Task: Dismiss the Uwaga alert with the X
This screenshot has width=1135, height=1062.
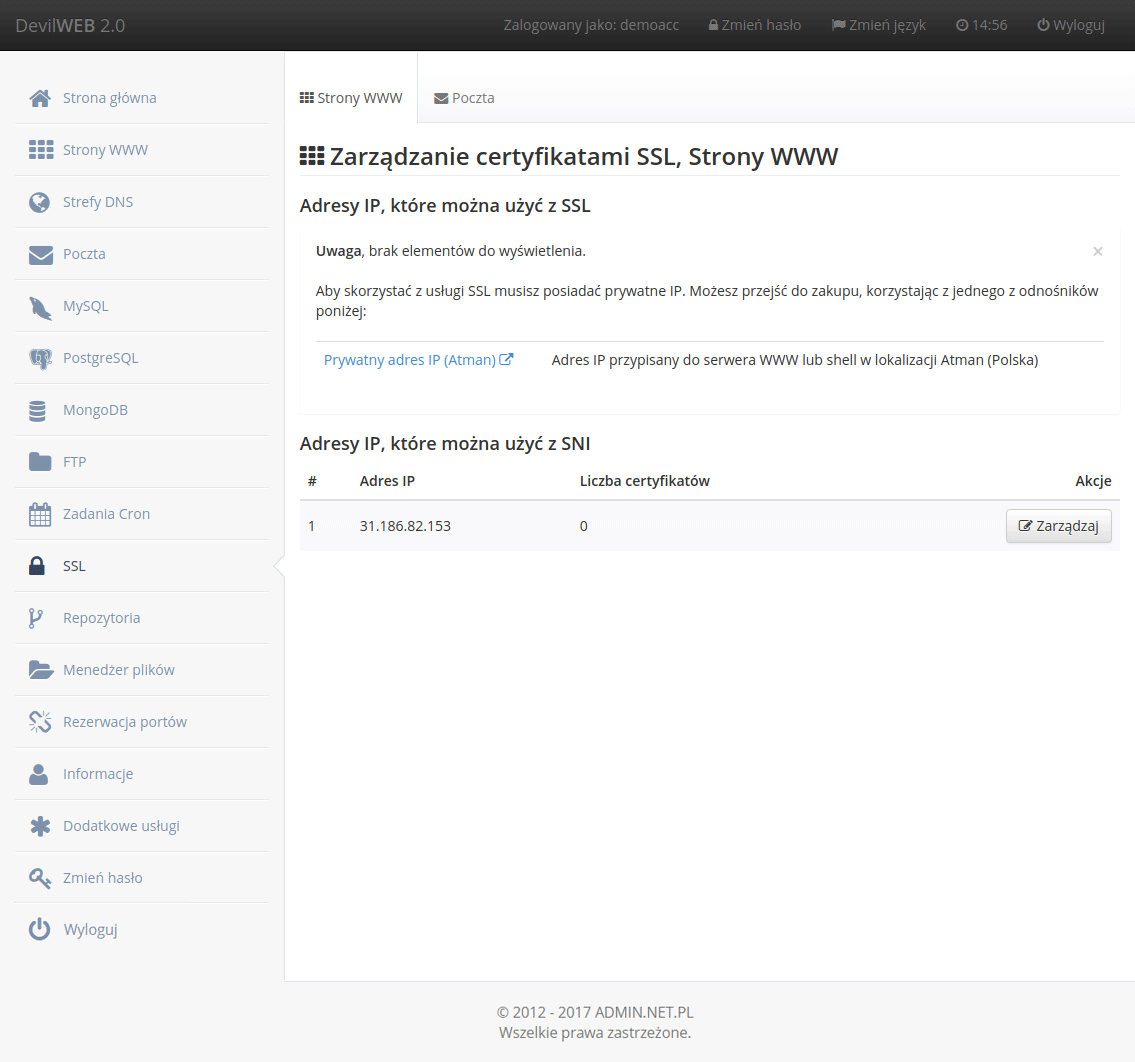Action: (1097, 252)
